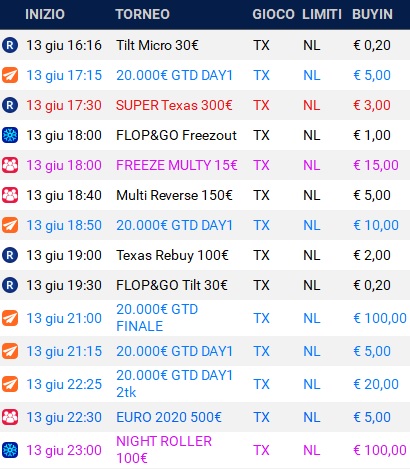
Task: Open the SUPER Texas 300€ tournament
Action: (x=174, y=105)
